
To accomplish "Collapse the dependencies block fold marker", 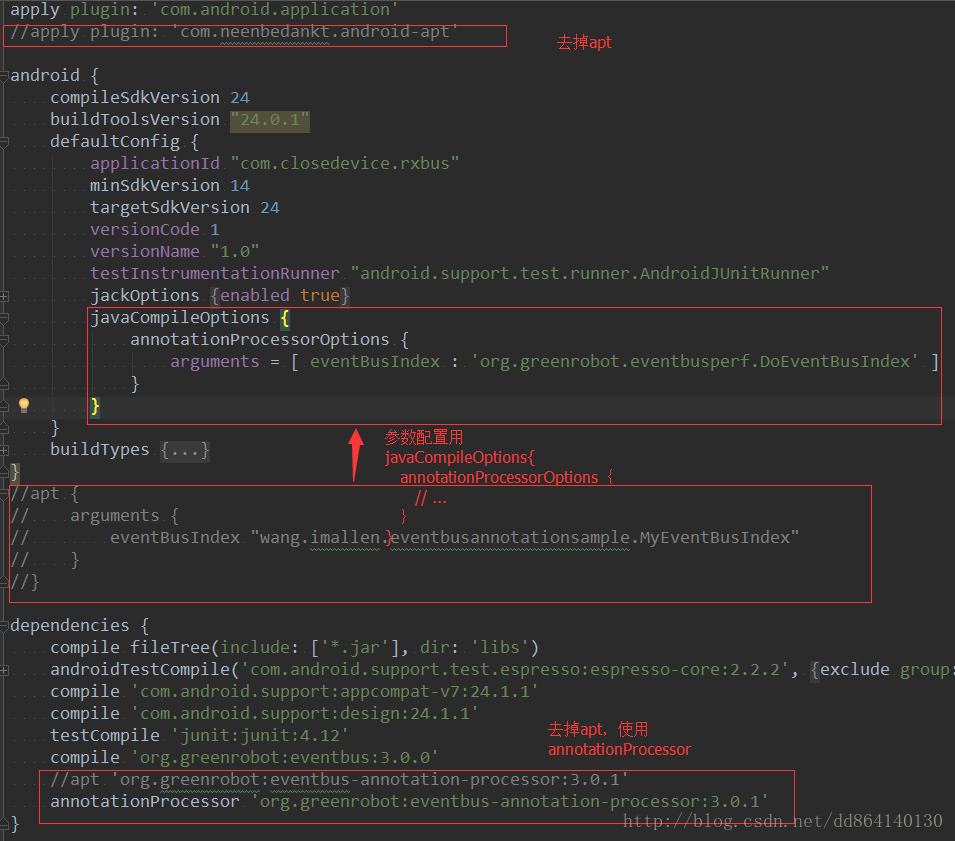I will point(5,626).
